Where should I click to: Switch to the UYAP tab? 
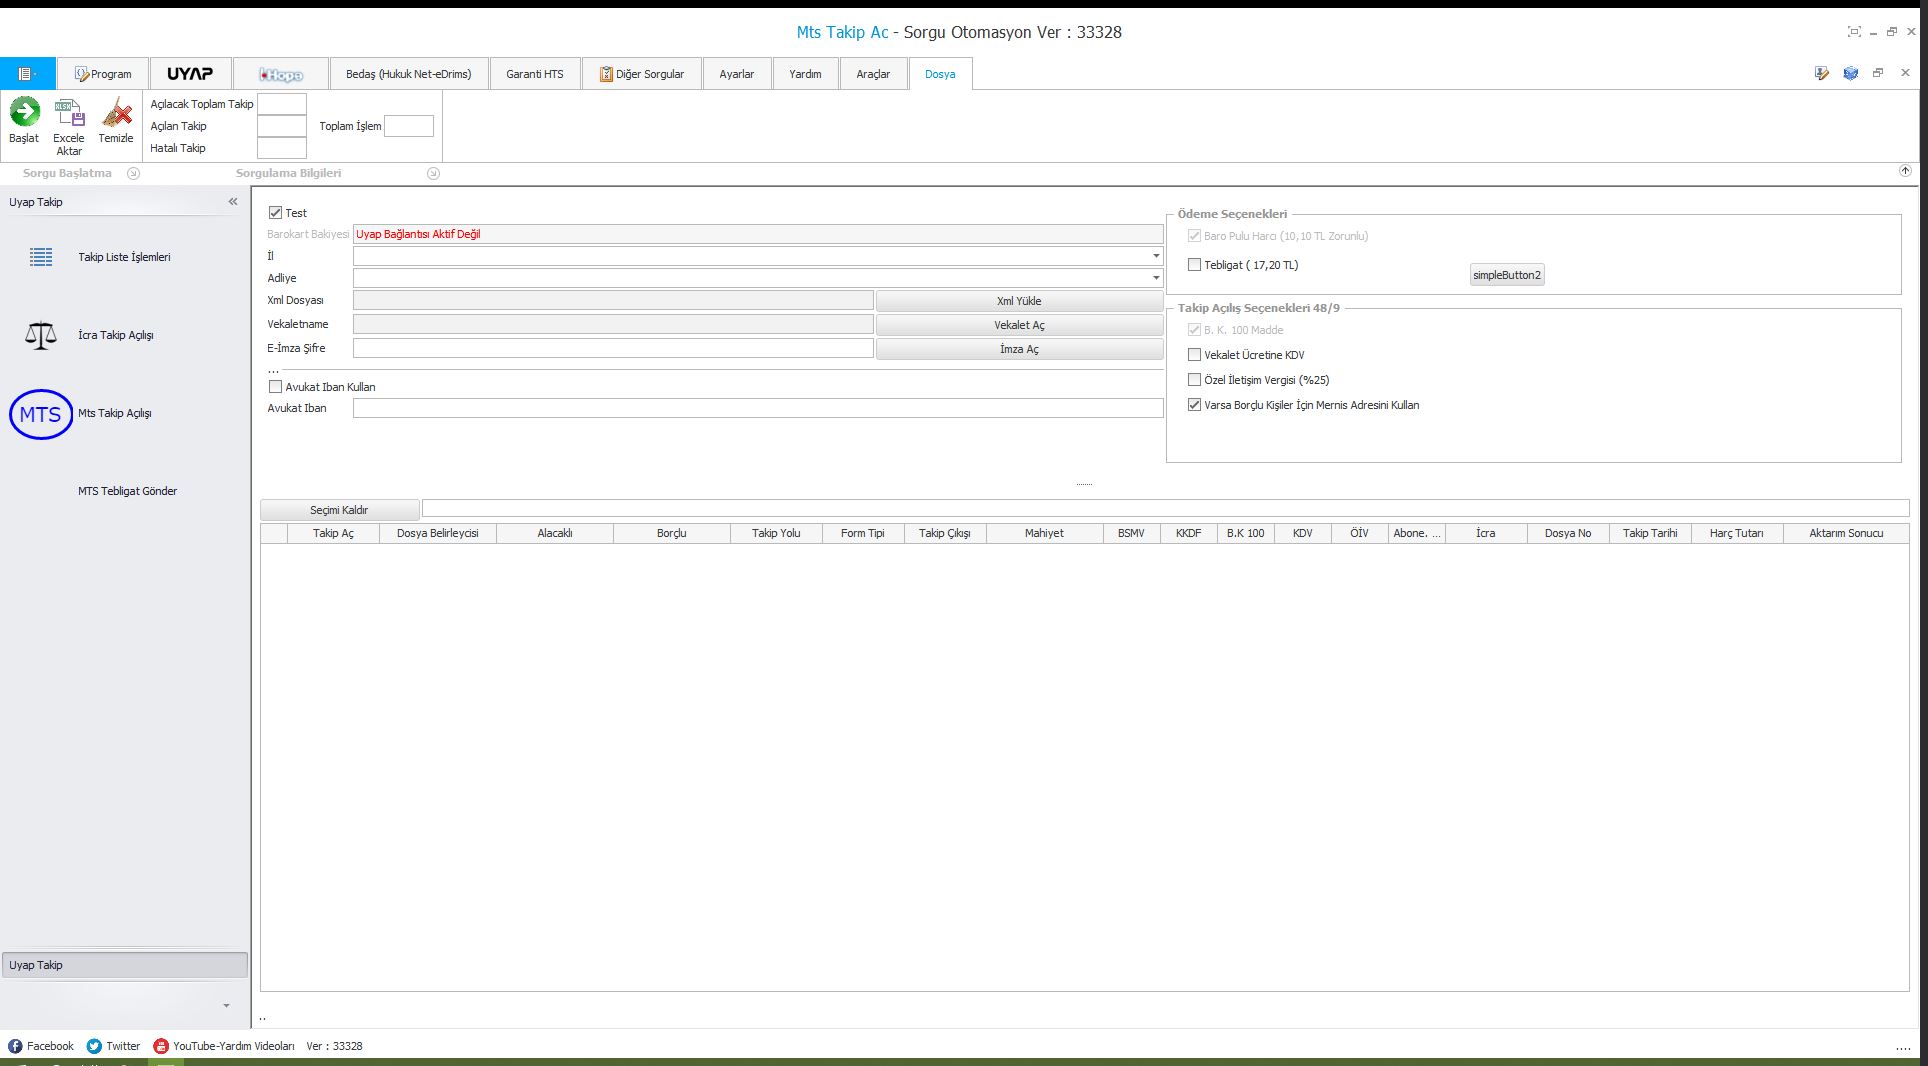coord(190,74)
